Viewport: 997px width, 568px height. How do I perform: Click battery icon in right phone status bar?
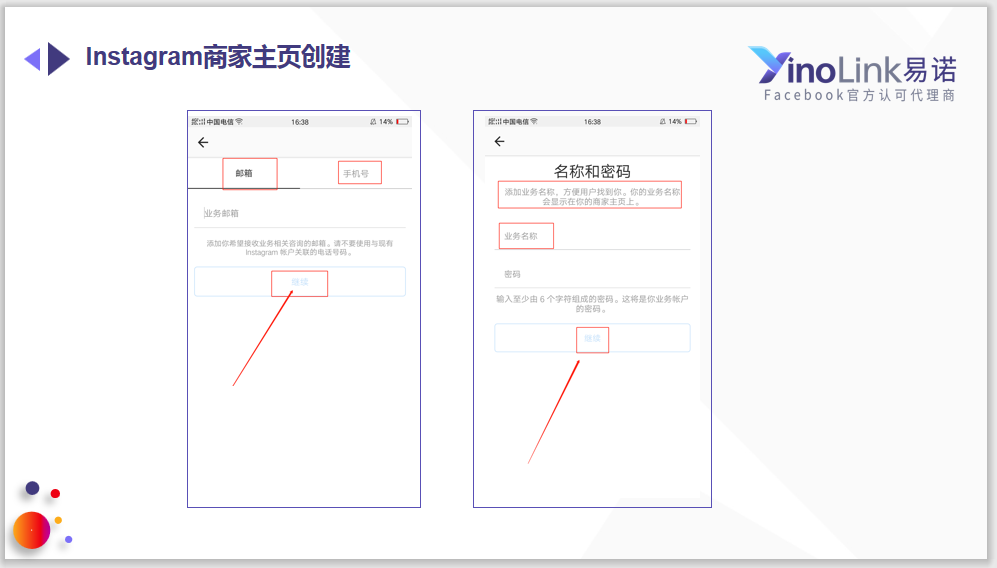[691, 121]
